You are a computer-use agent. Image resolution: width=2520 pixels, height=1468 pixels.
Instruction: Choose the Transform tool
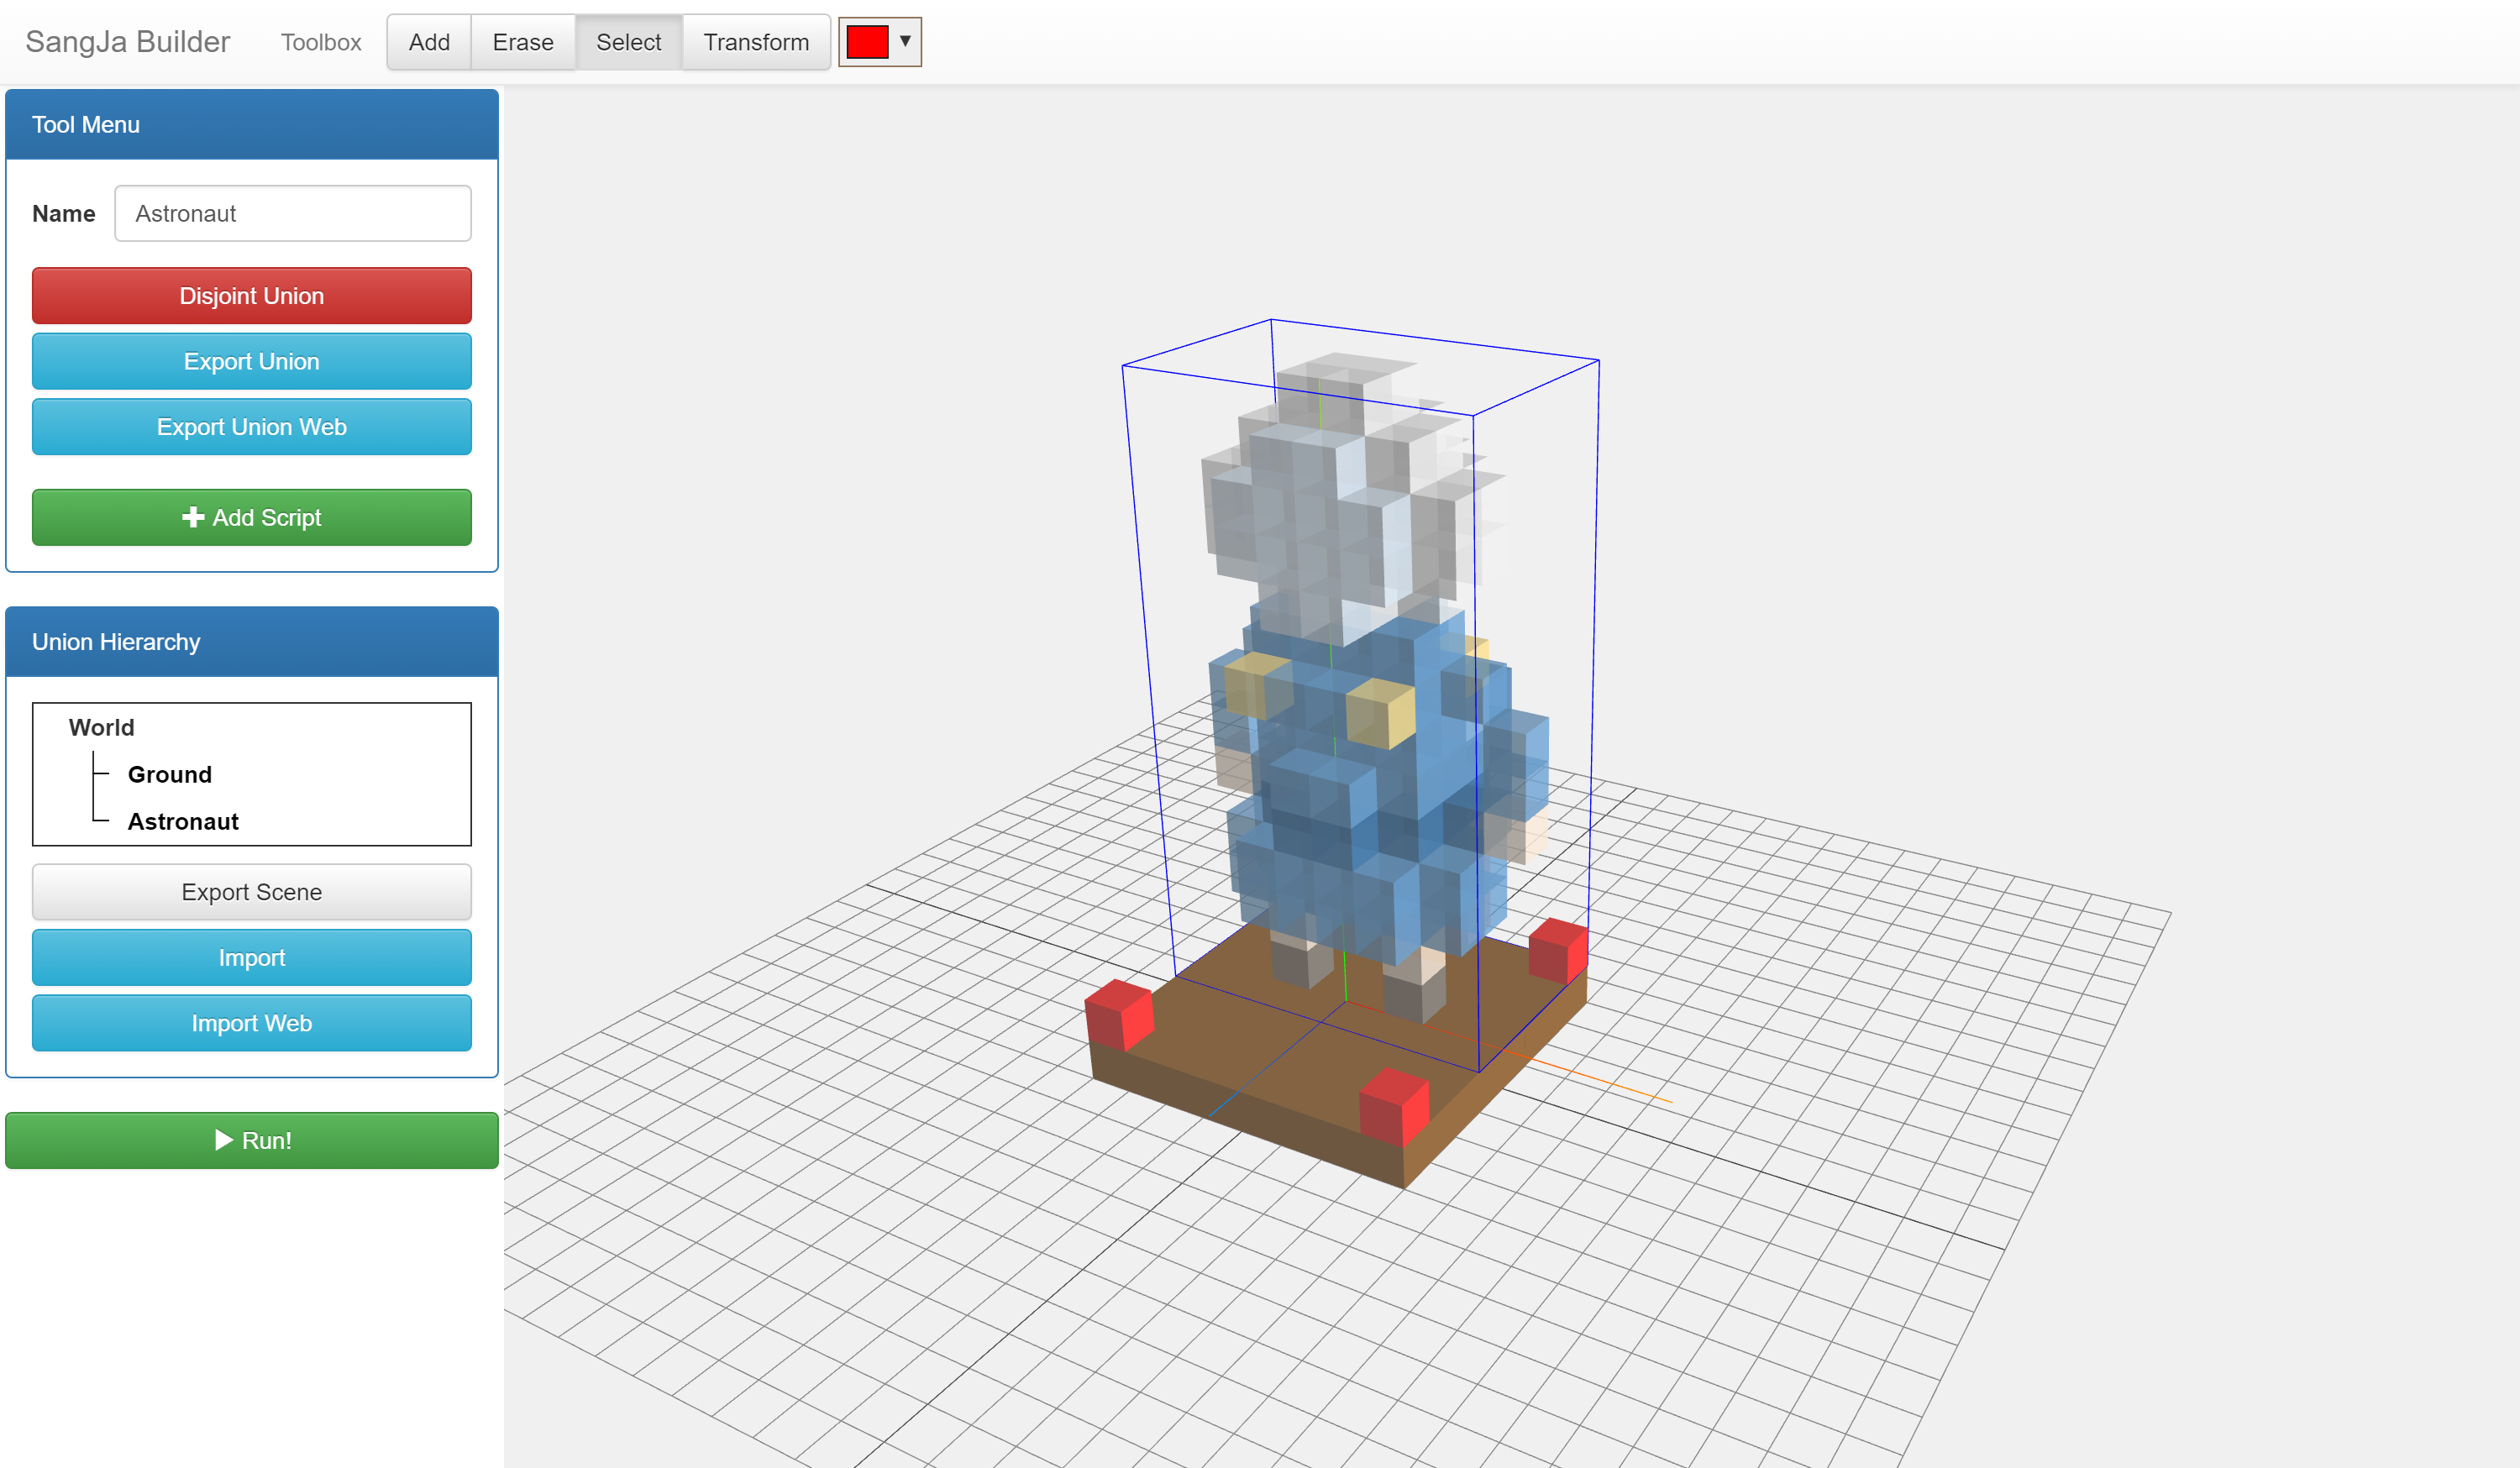755,42
